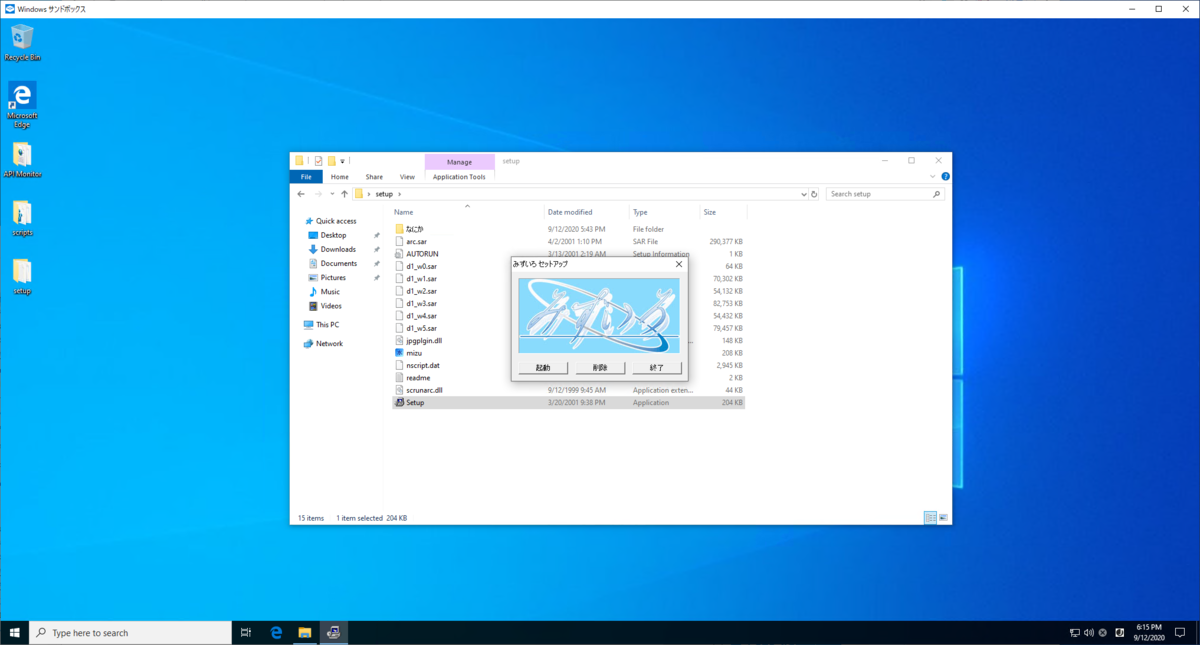This screenshot has height=645, width=1200.
Task: Click the Manage contextual tab header
Action: point(459,162)
